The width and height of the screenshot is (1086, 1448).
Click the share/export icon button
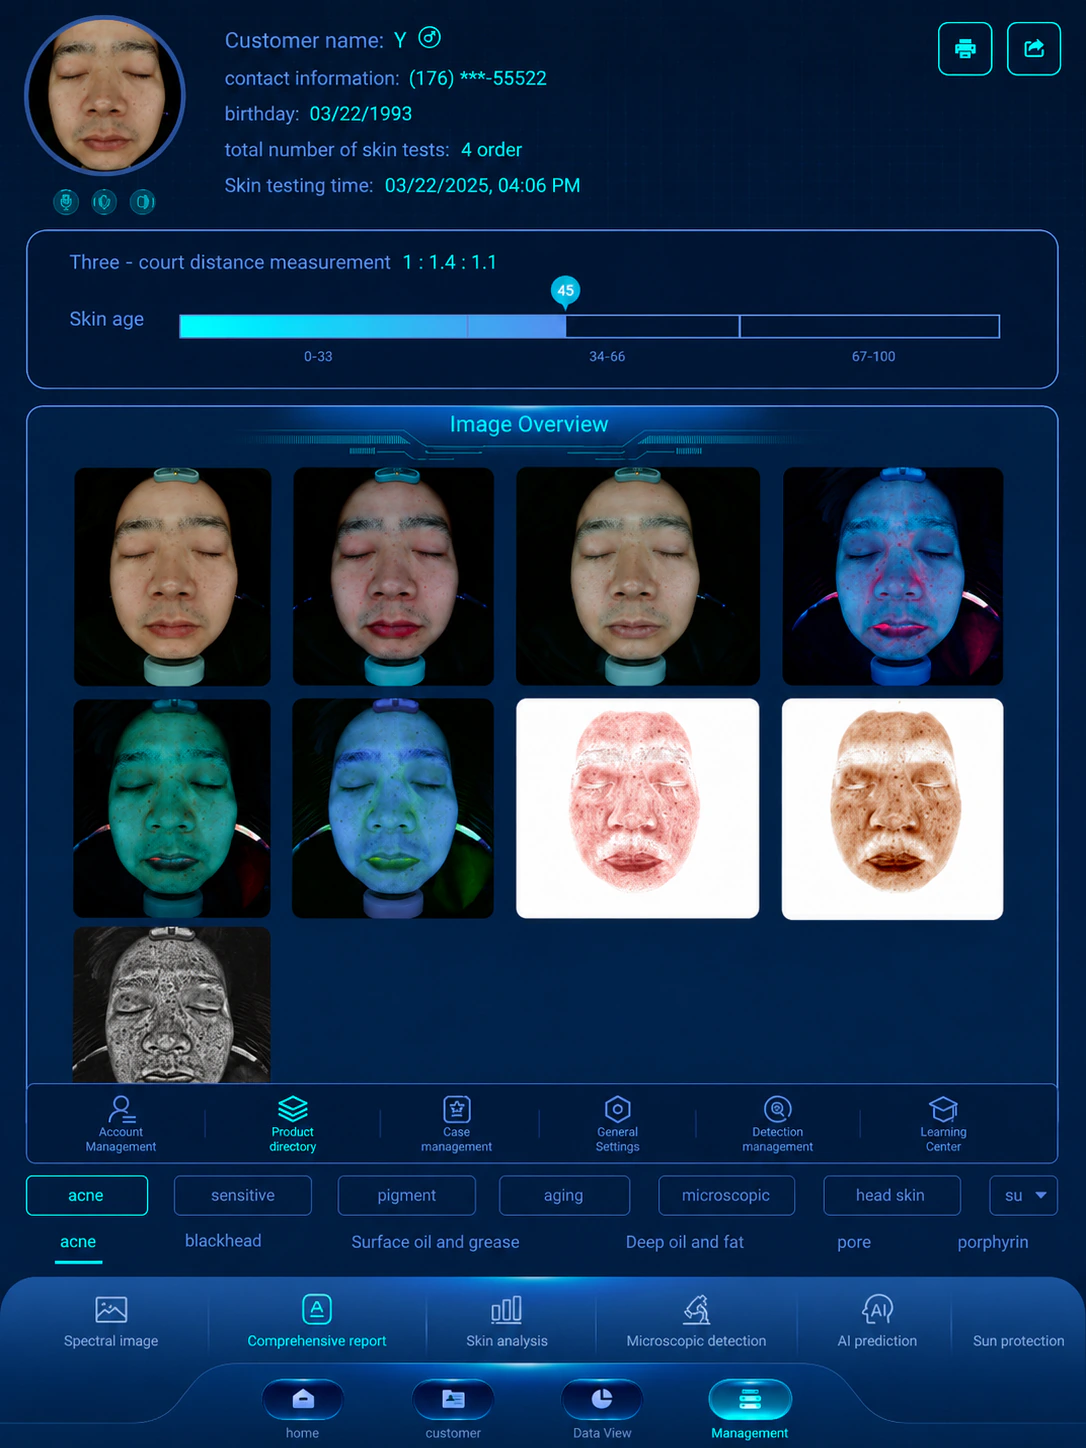click(x=1034, y=48)
